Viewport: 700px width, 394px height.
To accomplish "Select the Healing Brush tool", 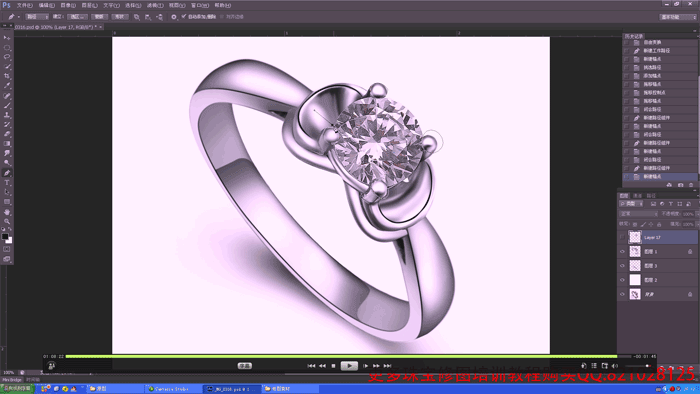I will tap(7, 96).
